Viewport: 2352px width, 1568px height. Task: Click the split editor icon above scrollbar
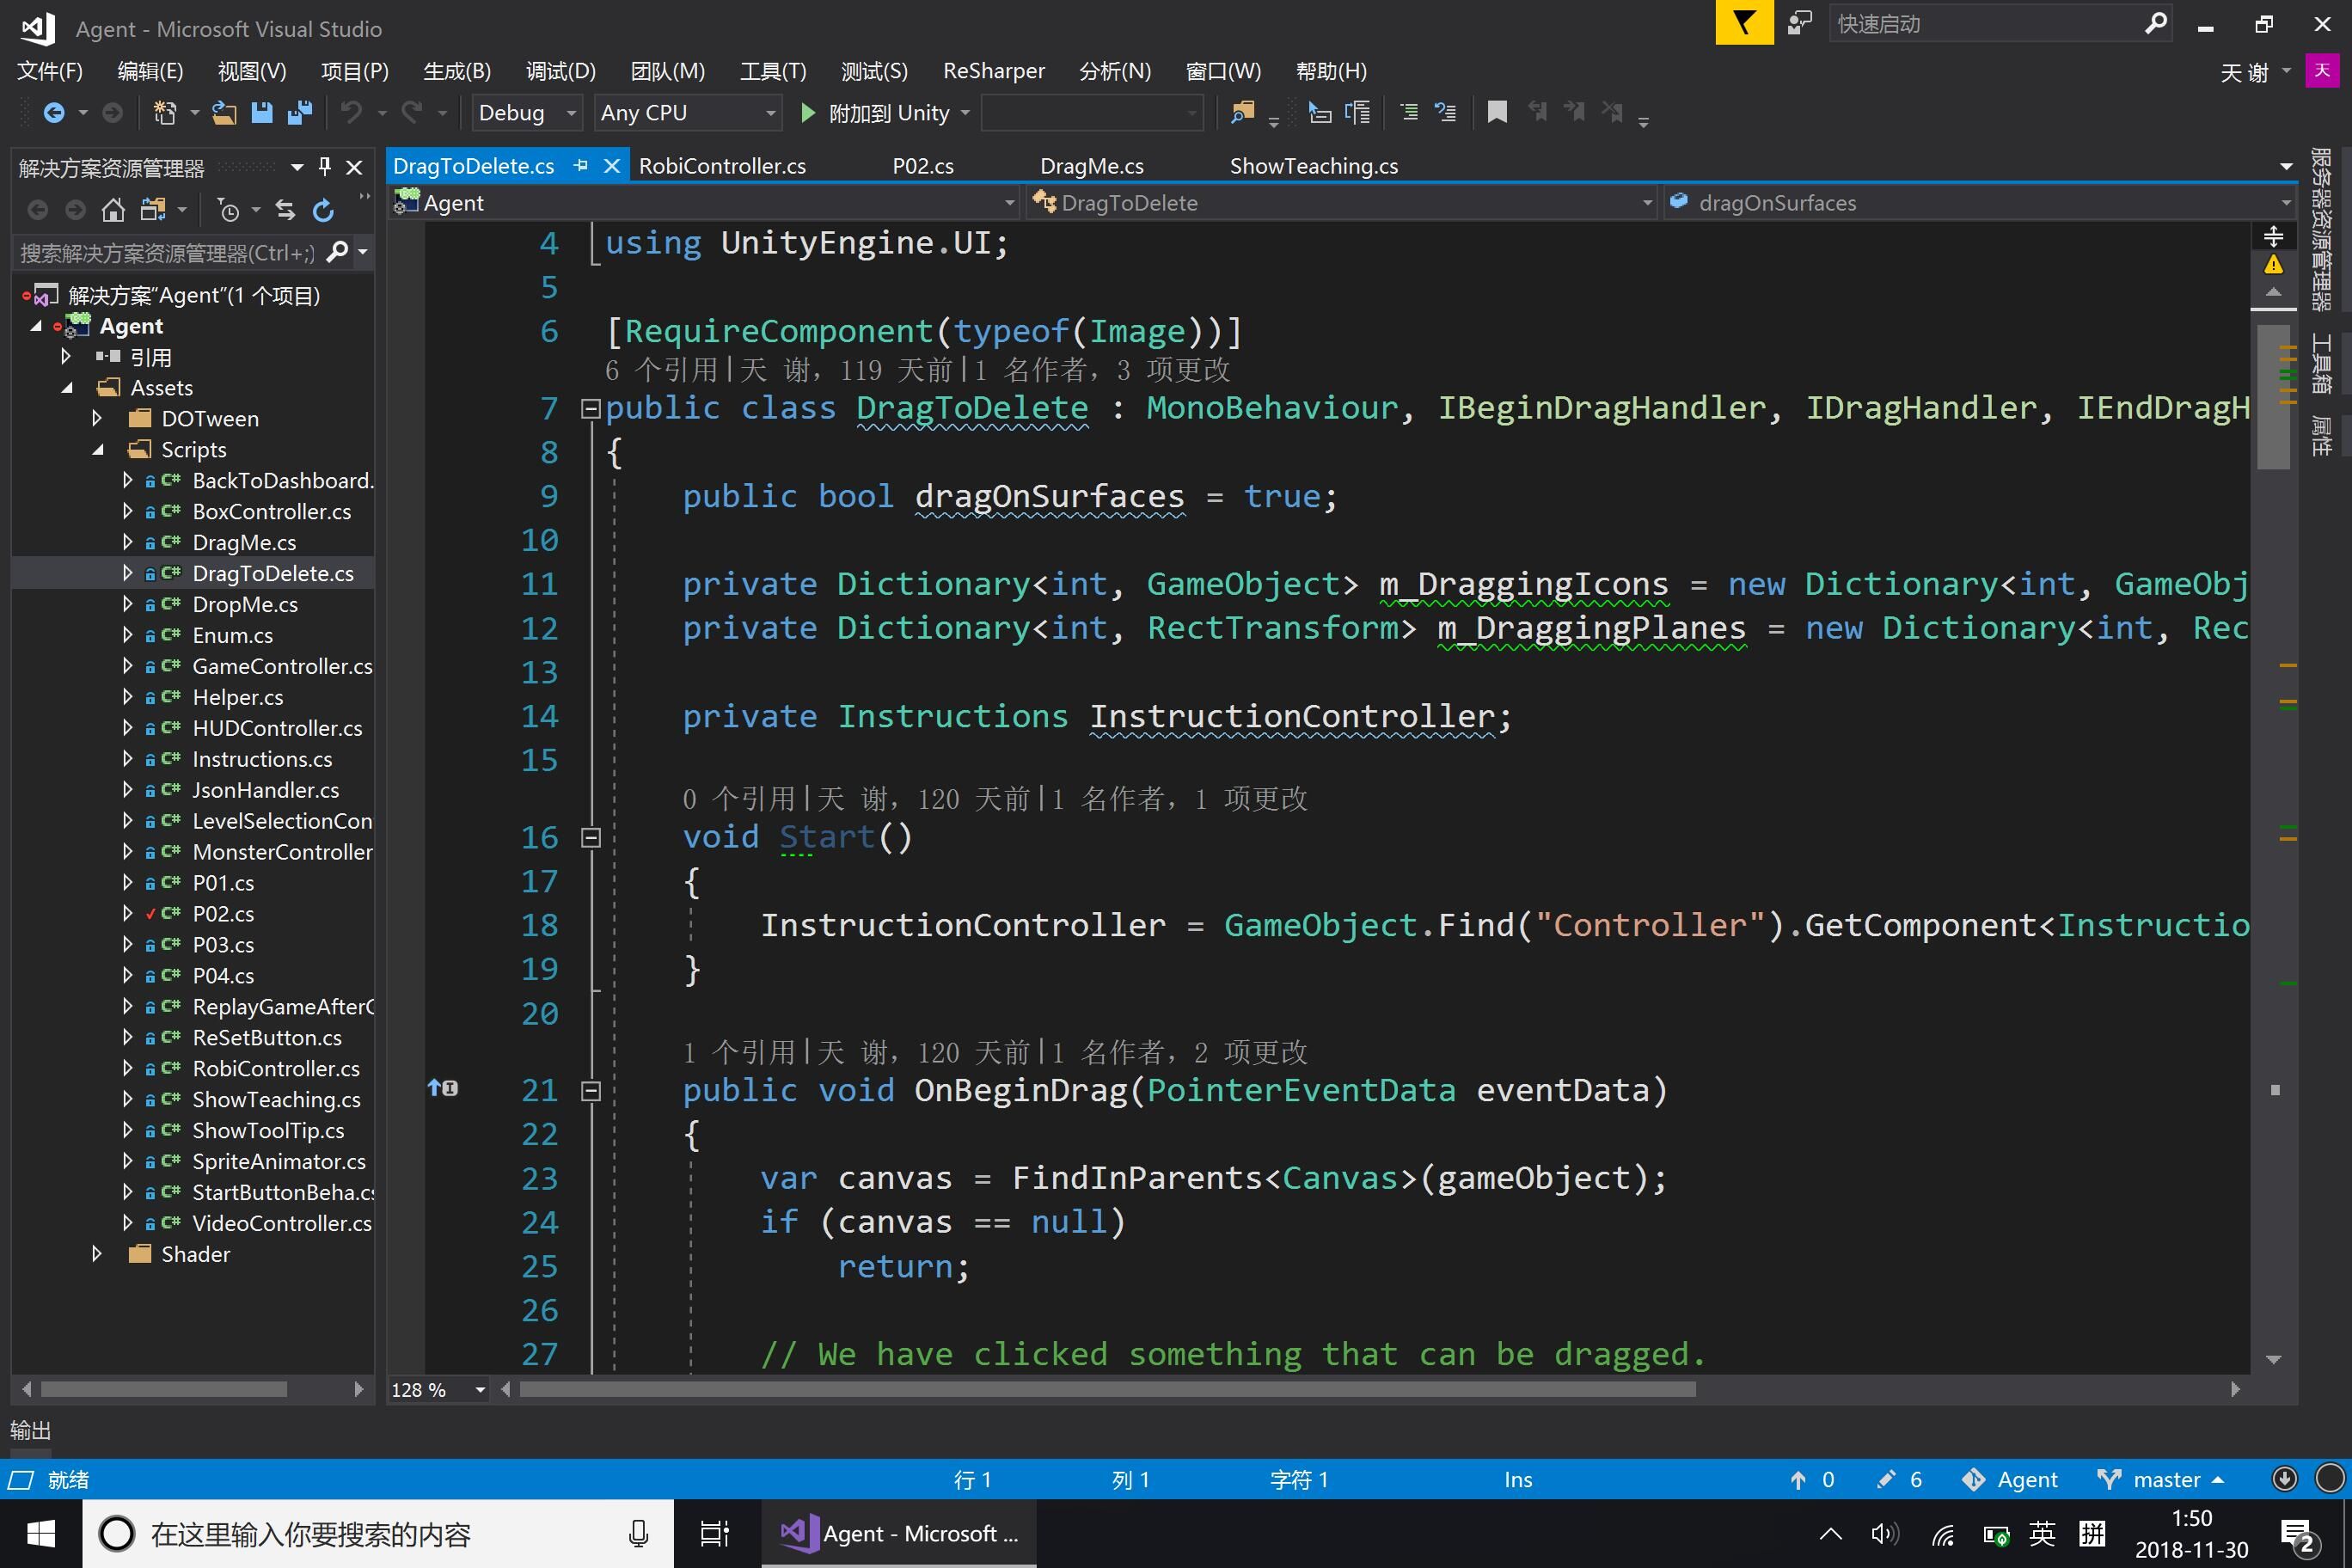click(2273, 237)
